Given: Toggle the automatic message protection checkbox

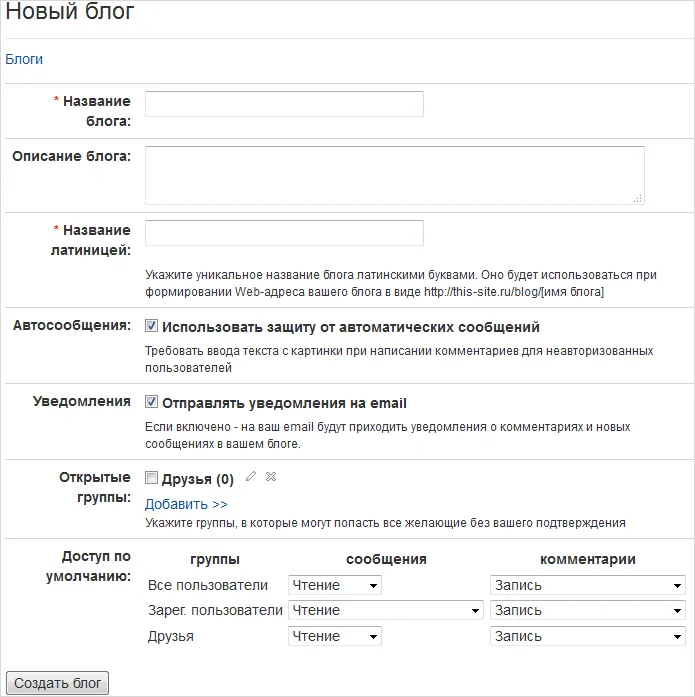Looking at the screenshot, I should 152,326.
